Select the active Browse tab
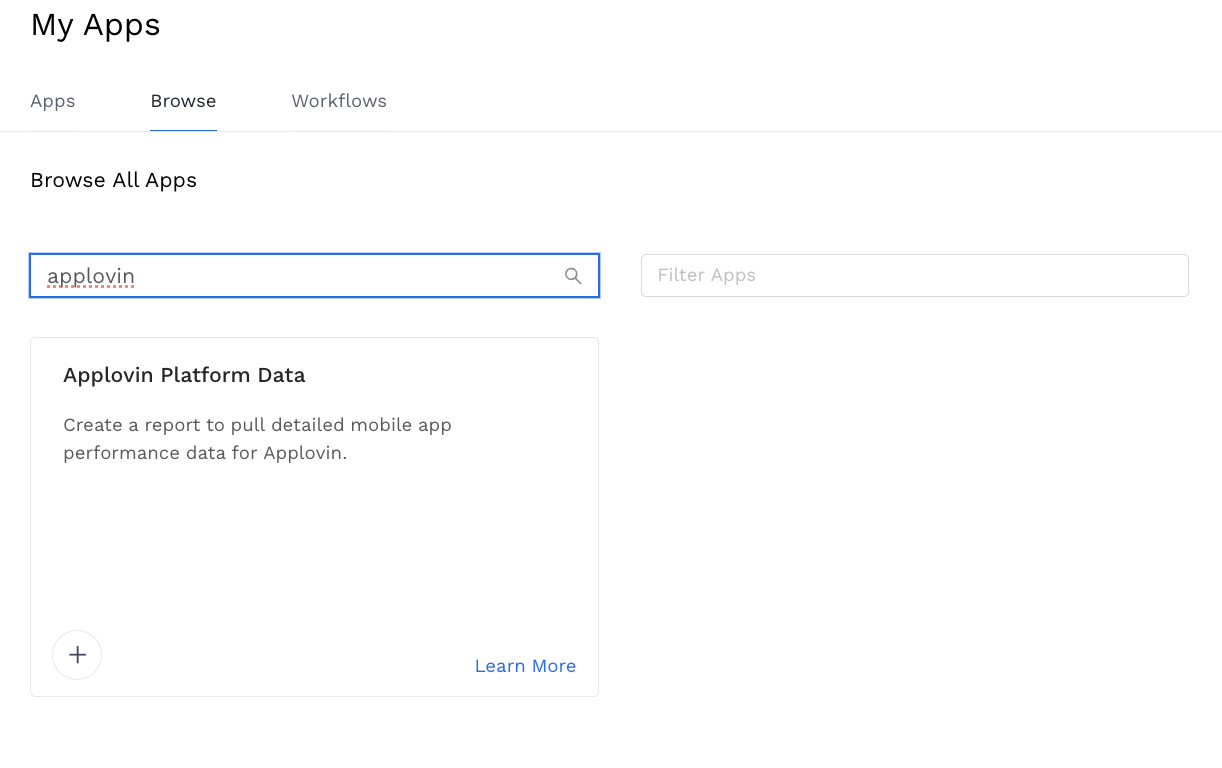This screenshot has width=1222, height=768. [x=183, y=100]
